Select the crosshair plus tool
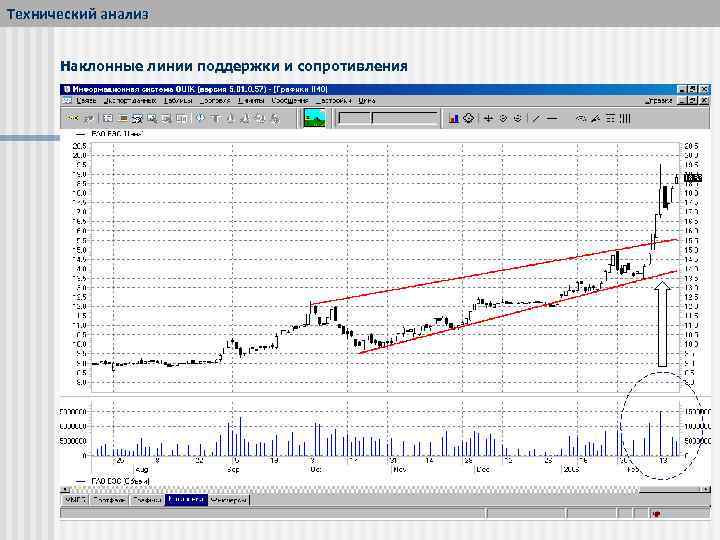The image size is (720, 540). tap(488, 119)
